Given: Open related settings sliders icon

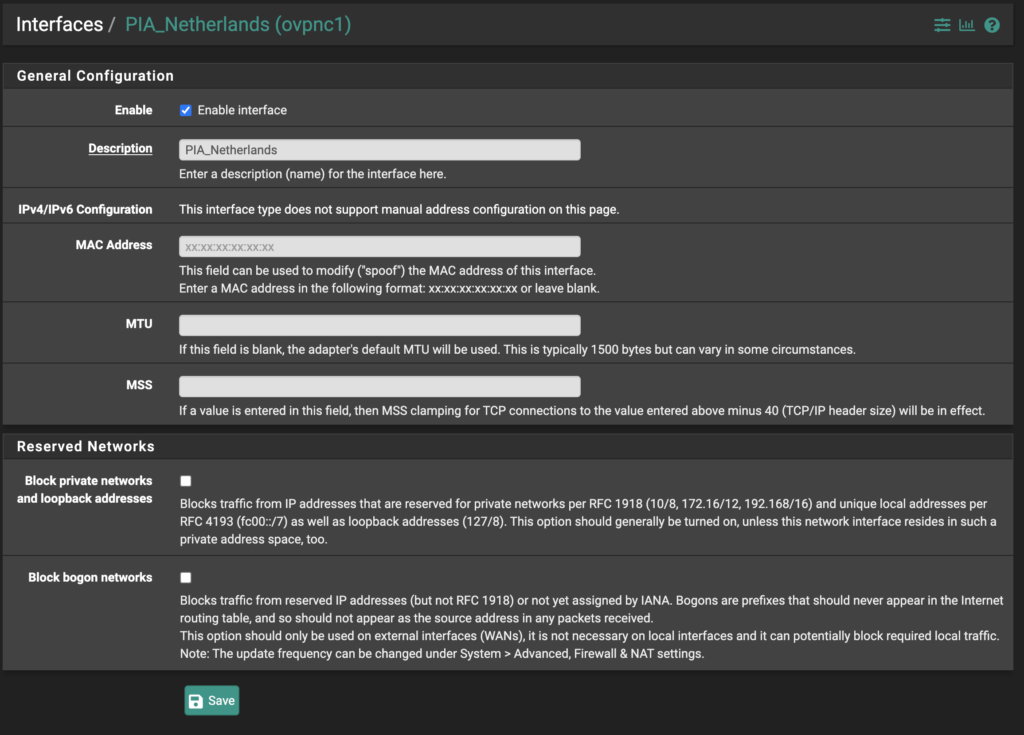Looking at the screenshot, I should click(942, 25).
